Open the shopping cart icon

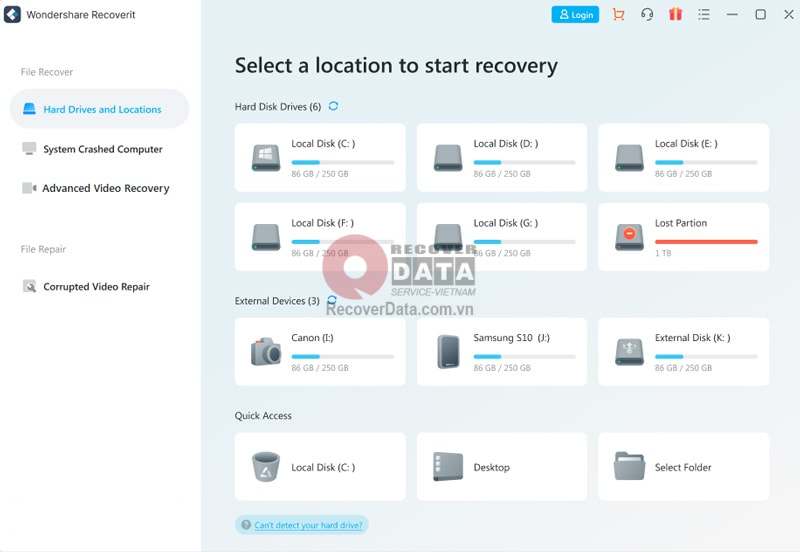[618, 15]
